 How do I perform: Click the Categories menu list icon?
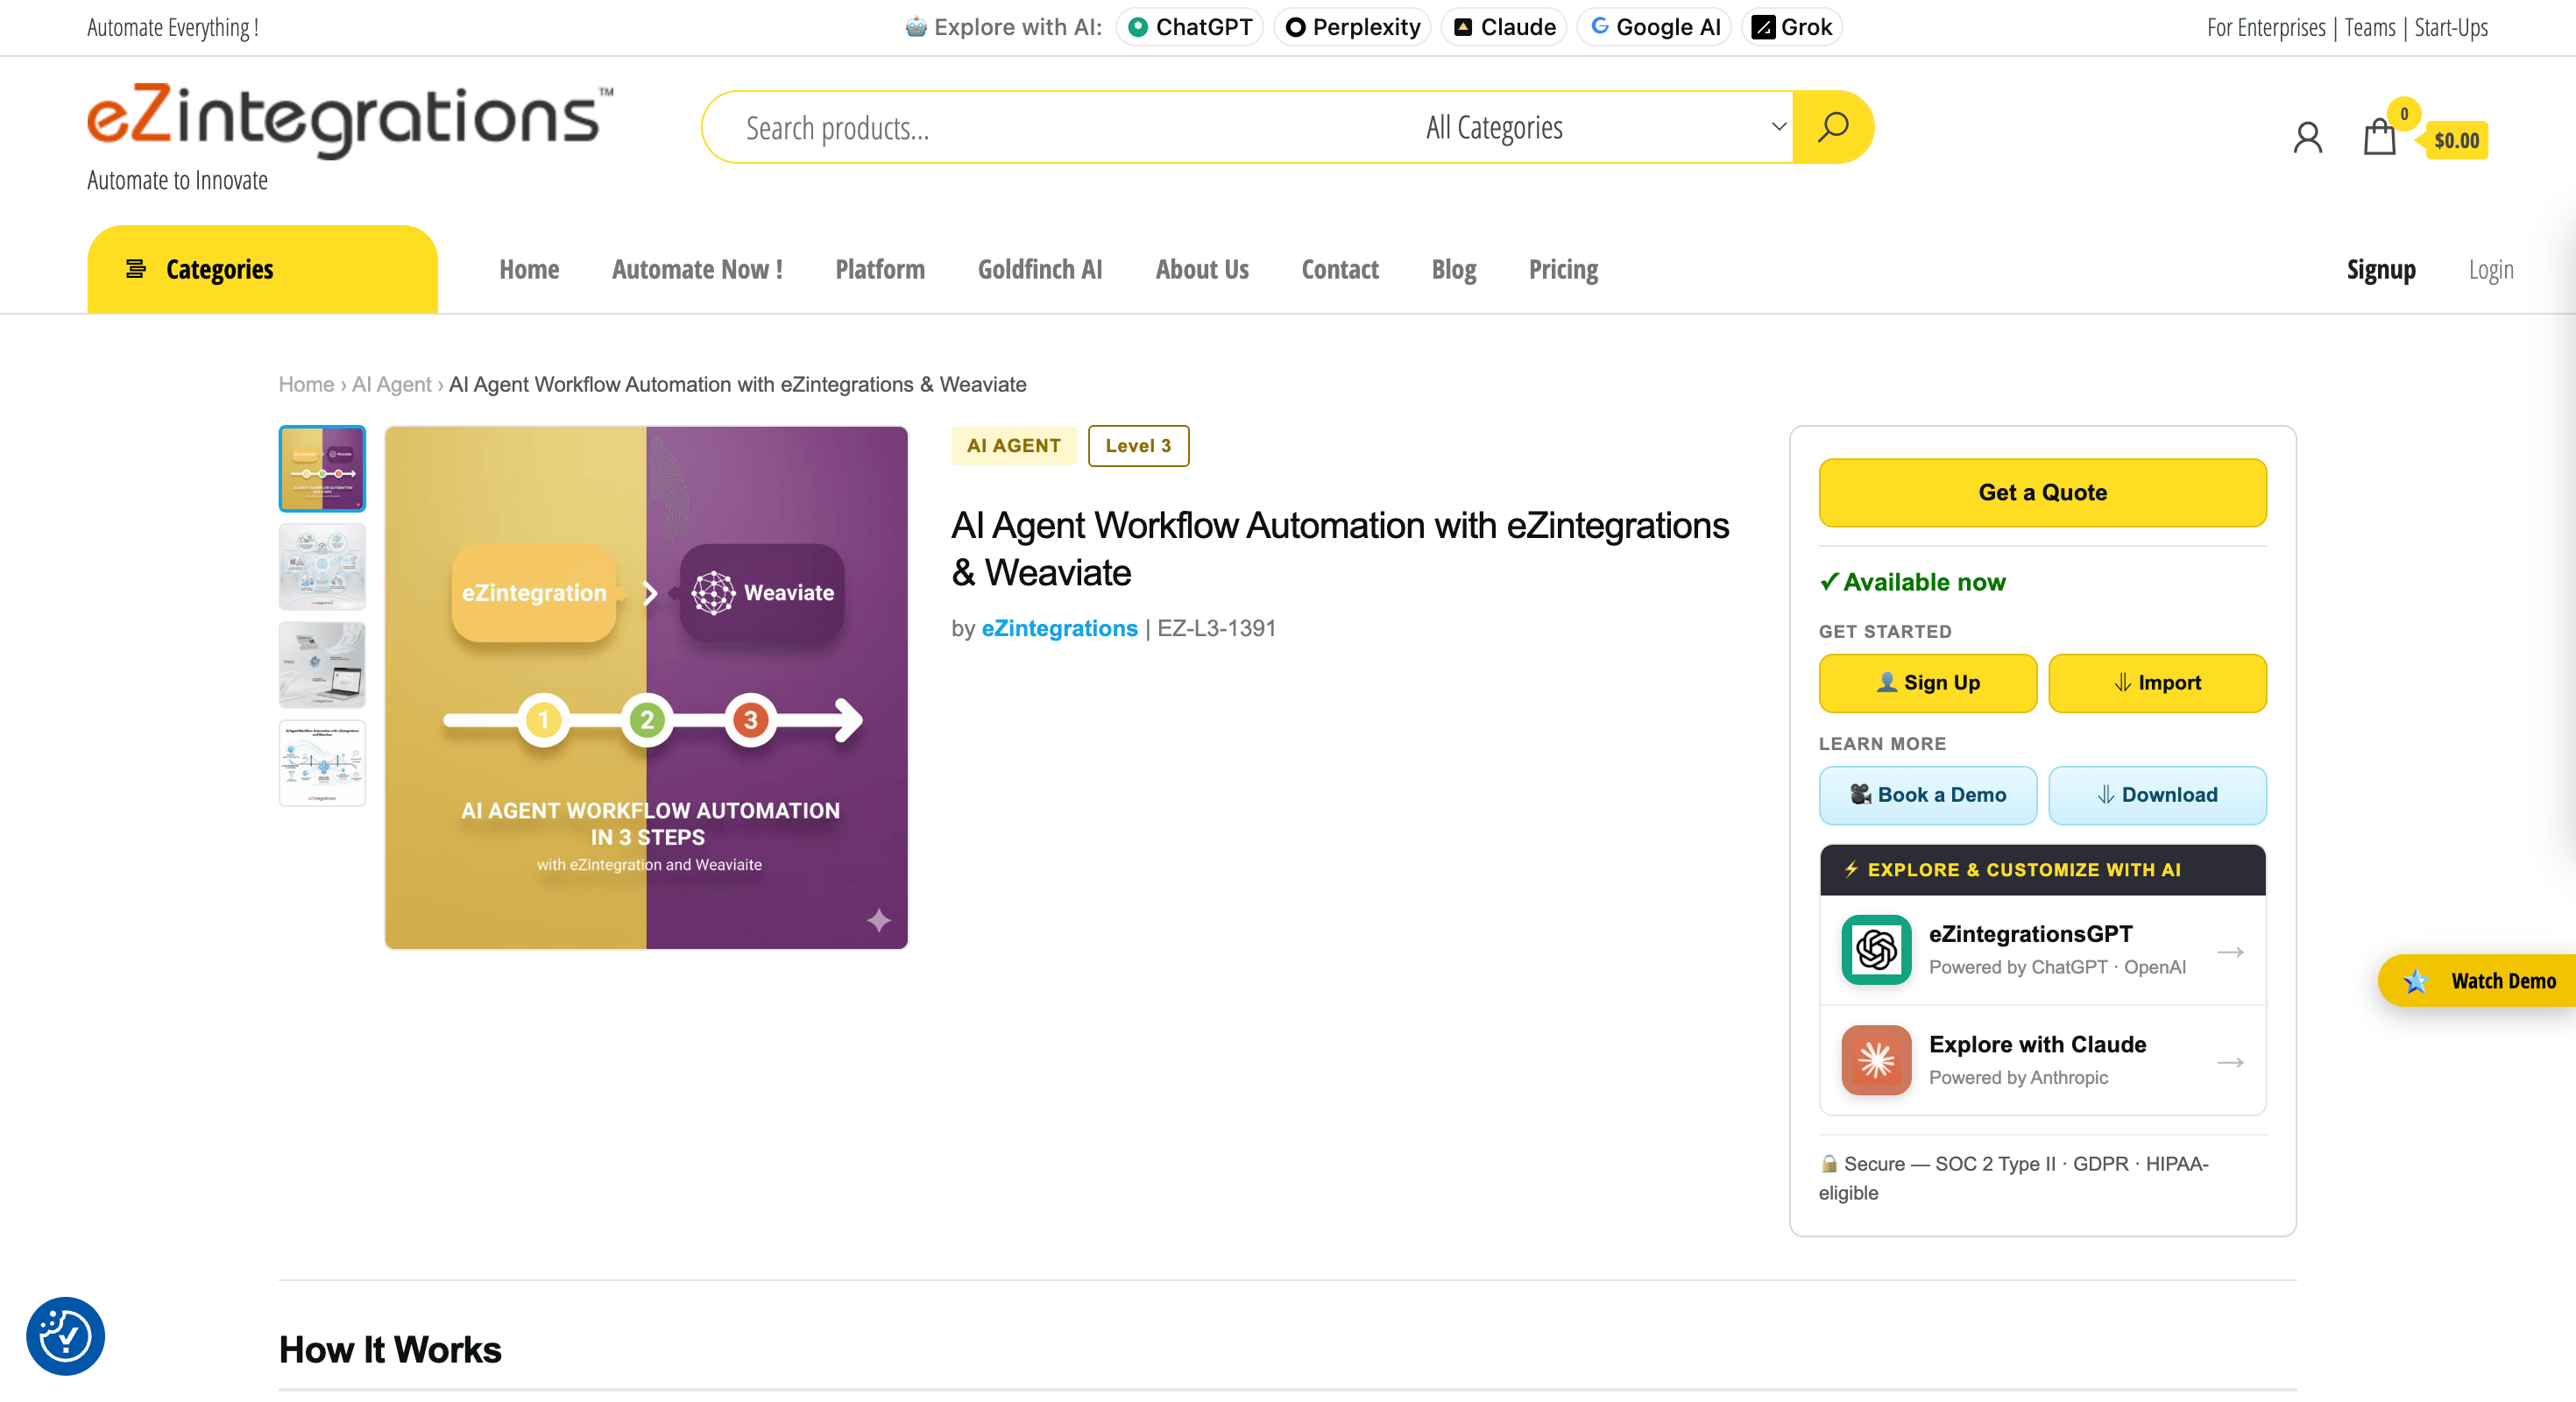point(136,269)
